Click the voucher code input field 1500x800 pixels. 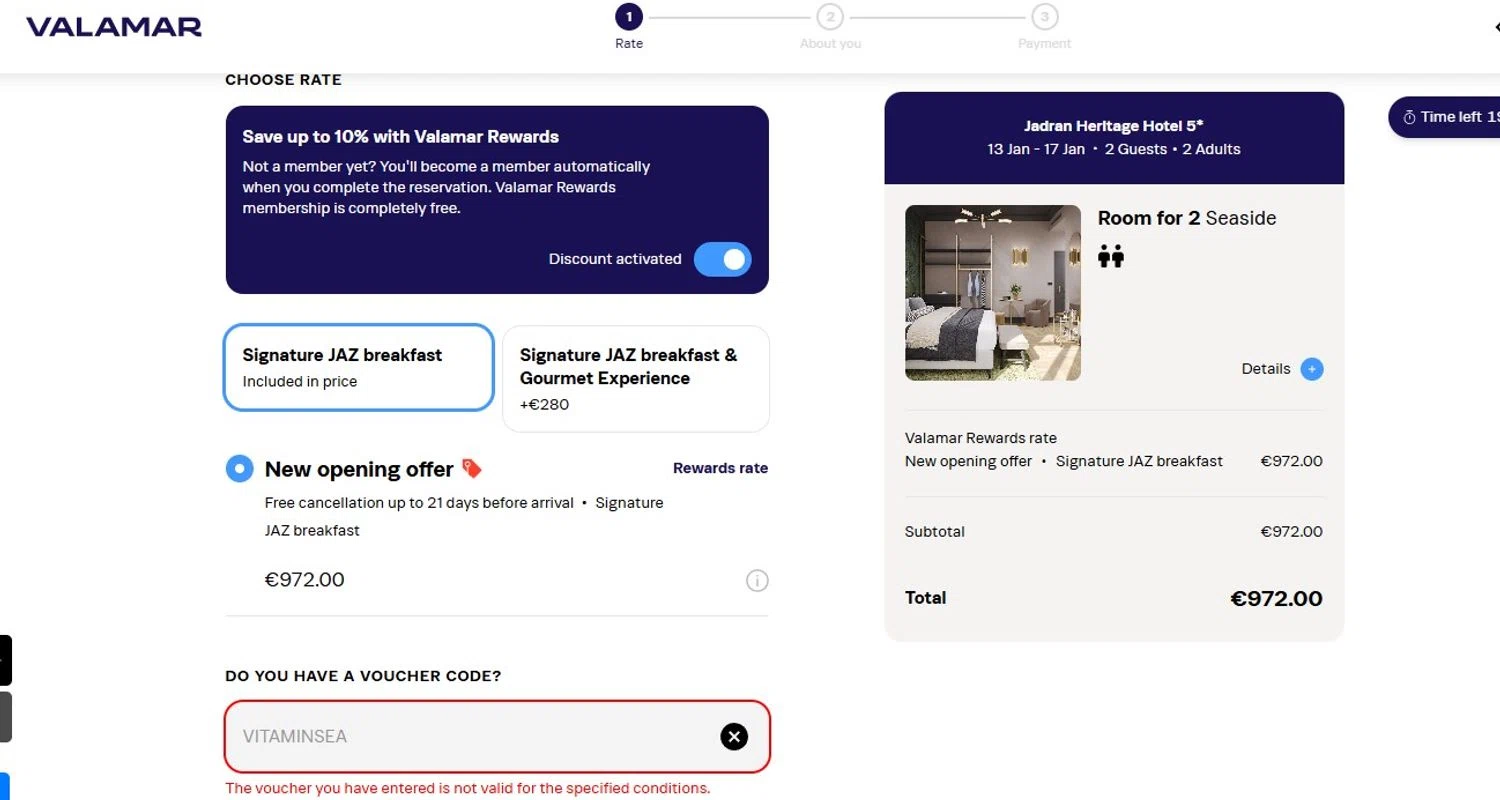pos(498,737)
